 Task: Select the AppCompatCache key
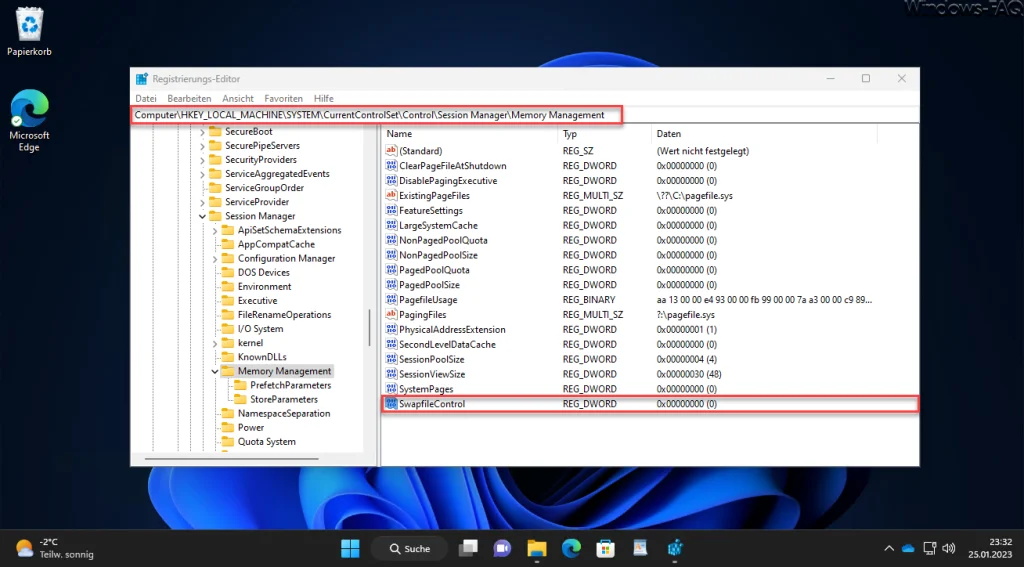click(276, 244)
